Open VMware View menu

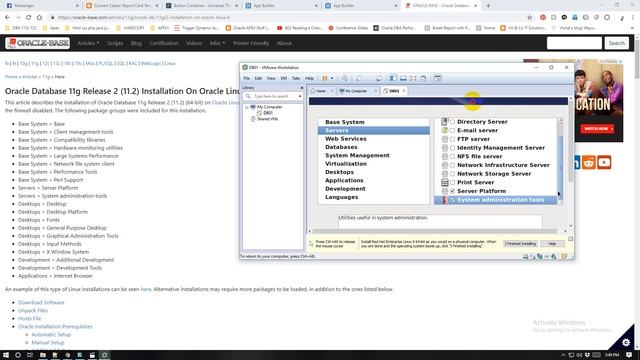pyautogui.click(x=271, y=78)
